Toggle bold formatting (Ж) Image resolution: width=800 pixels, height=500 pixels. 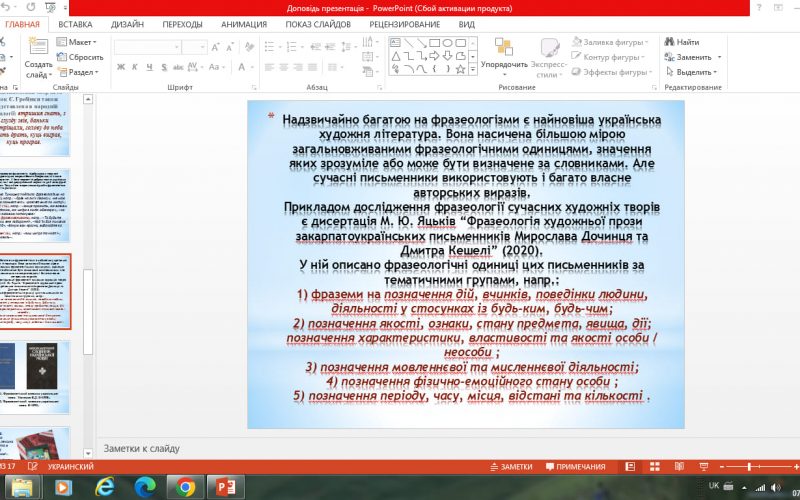coord(119,67)
